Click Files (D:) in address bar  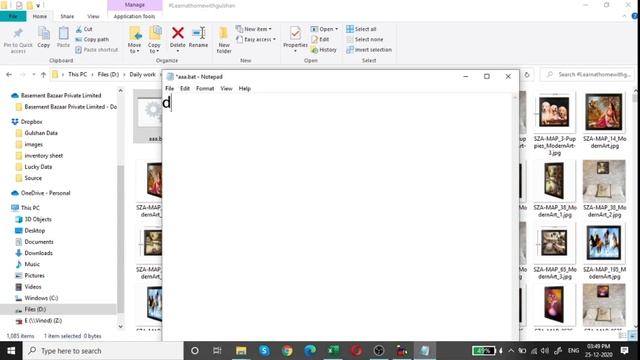pos(108,74)
